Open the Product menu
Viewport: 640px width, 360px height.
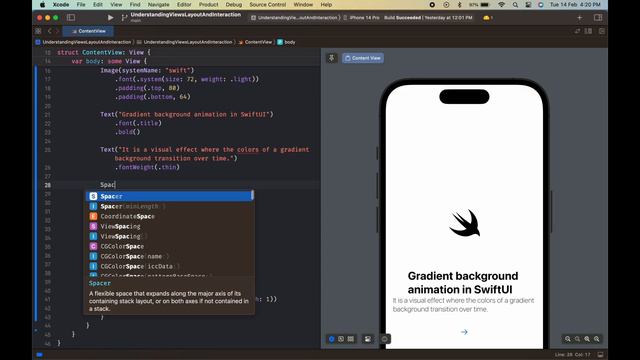pyautogui.click(x=209, y=4)
